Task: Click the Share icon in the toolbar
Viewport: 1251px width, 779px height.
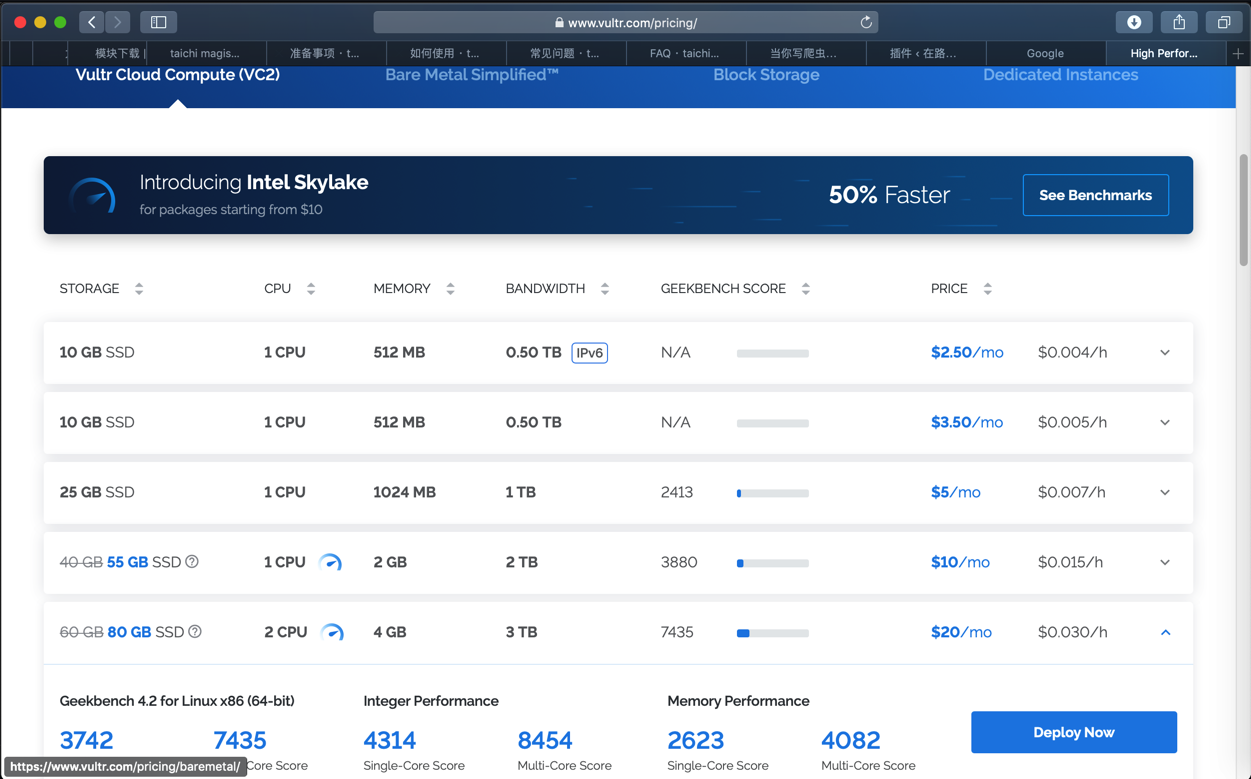Action: coord(1179,22)
